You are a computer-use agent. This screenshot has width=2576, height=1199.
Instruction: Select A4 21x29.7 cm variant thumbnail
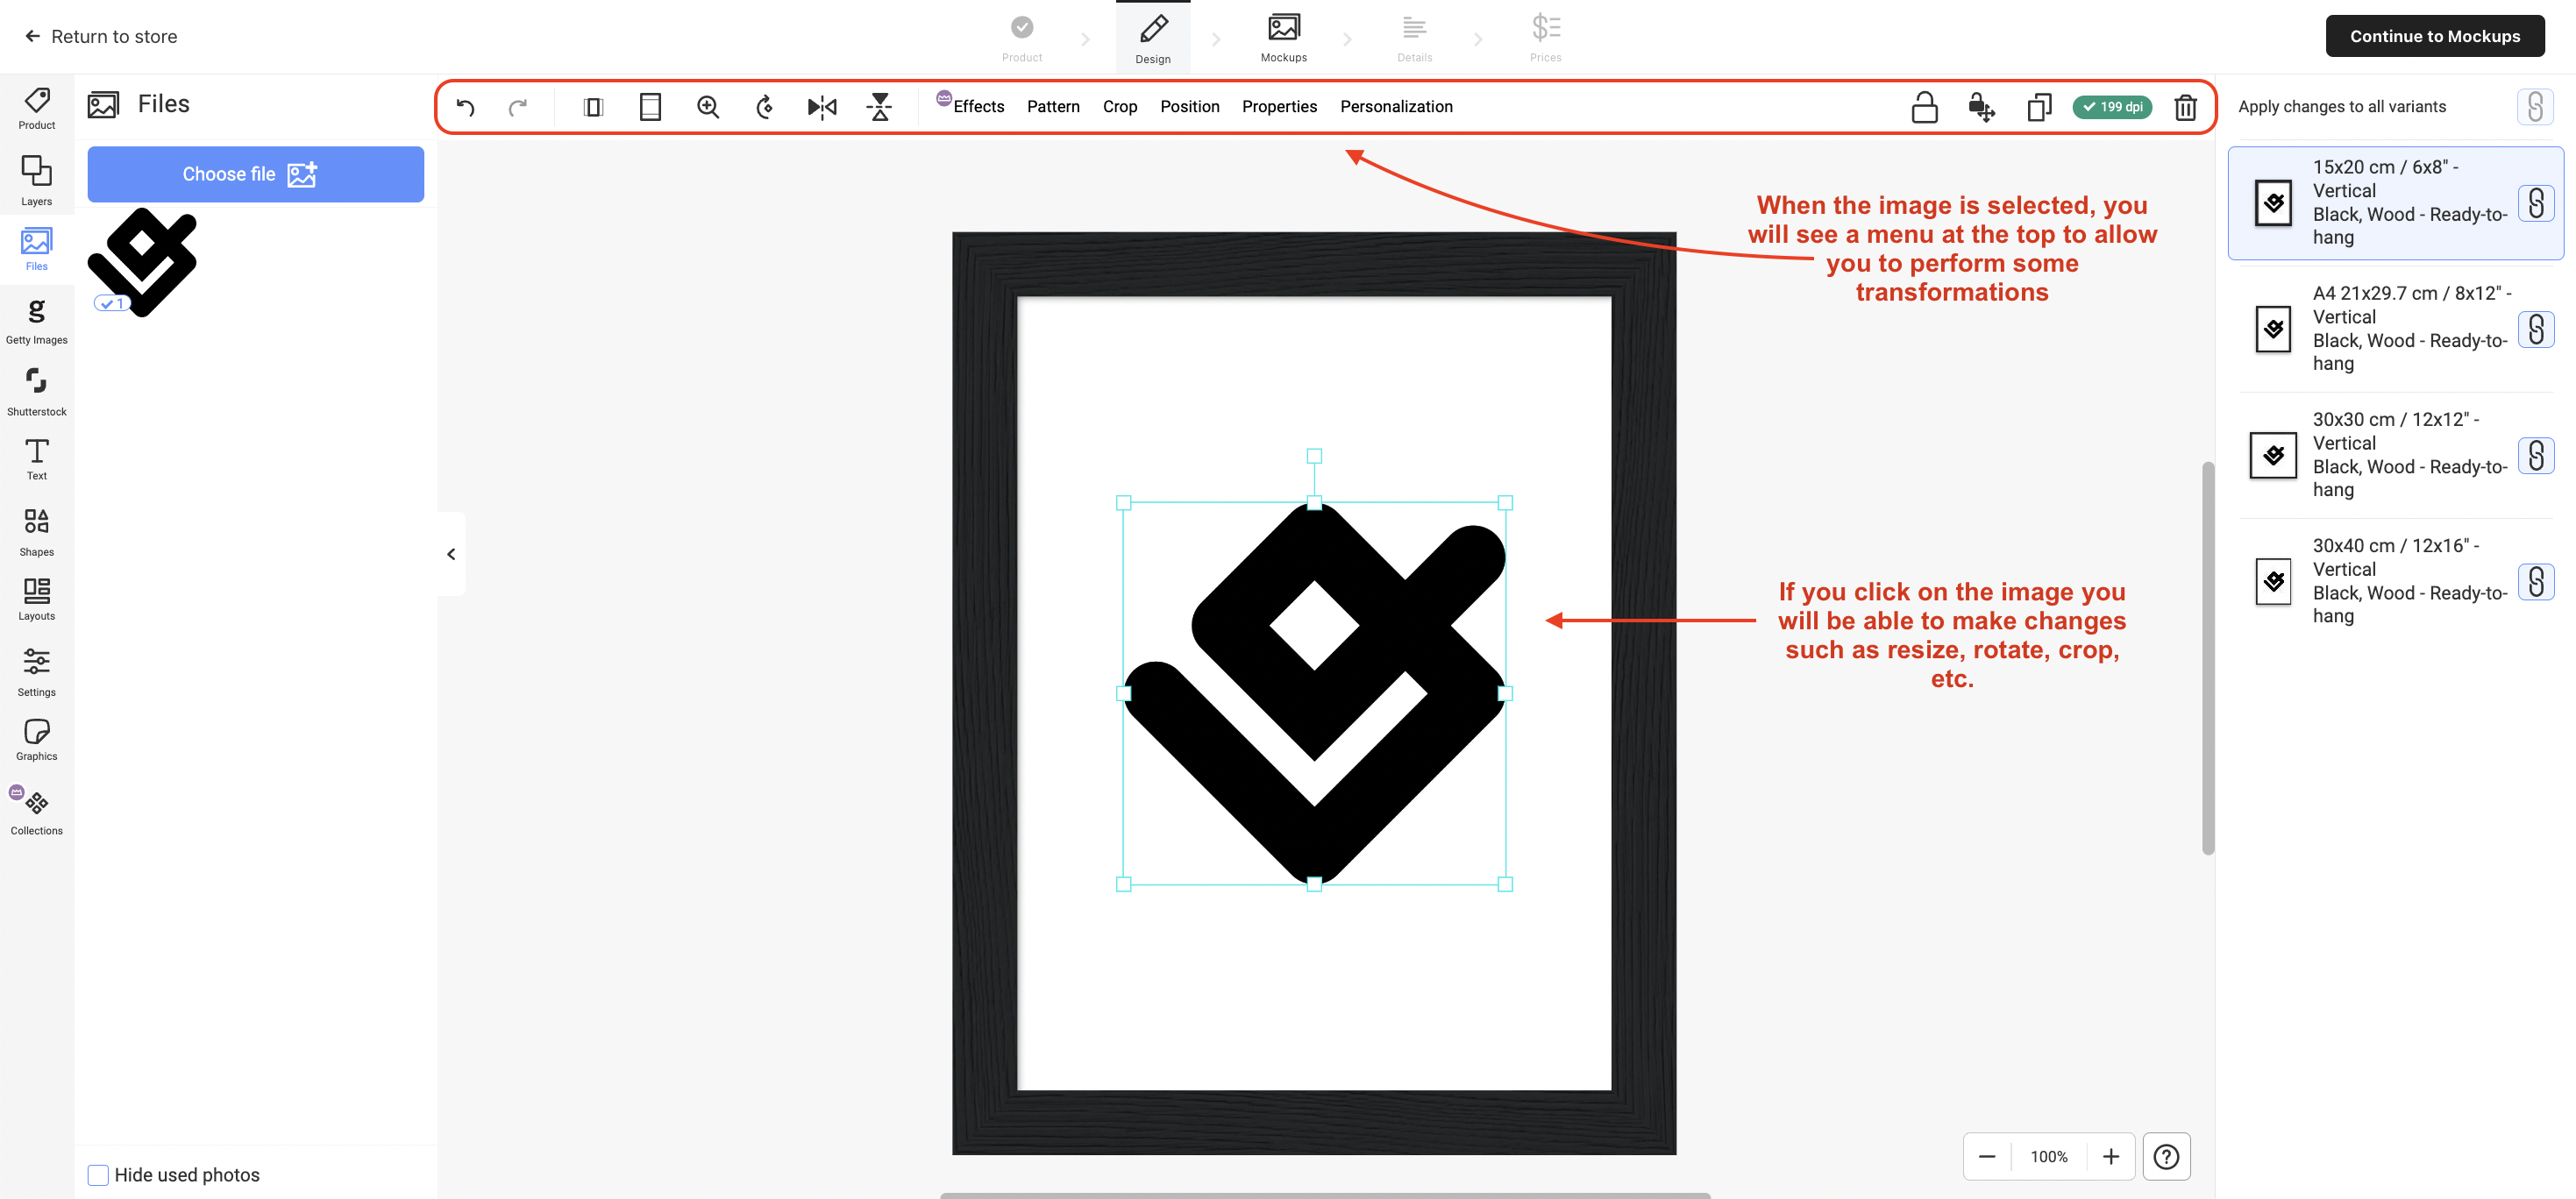(x=2273, y=329)
